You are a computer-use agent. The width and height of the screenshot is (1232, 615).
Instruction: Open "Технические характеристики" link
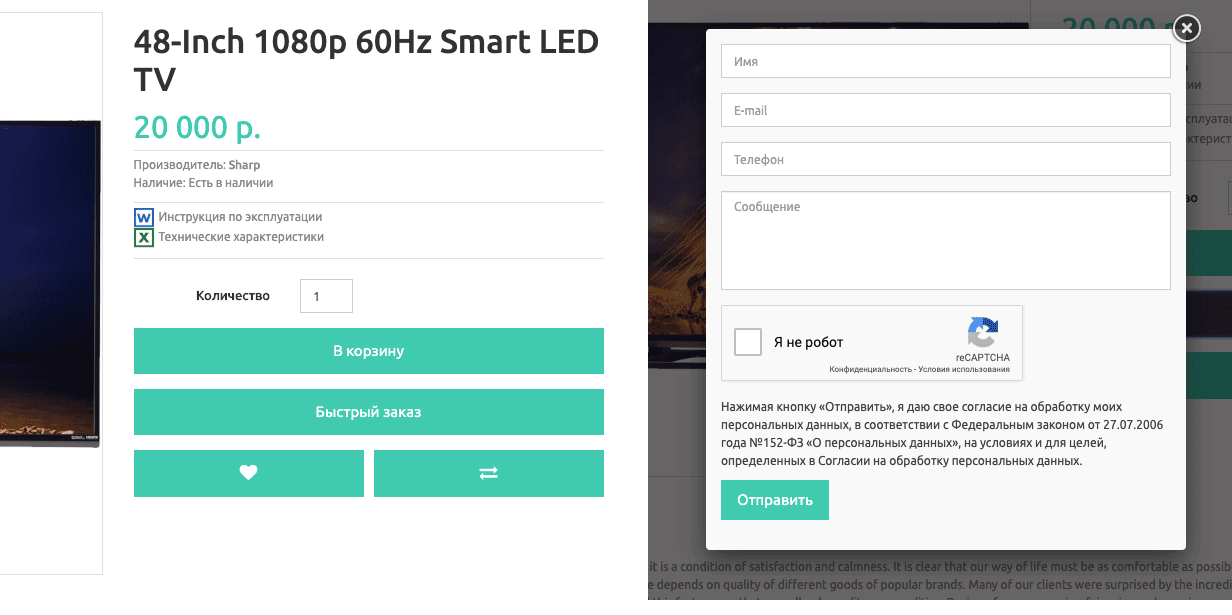pos(241,237)
